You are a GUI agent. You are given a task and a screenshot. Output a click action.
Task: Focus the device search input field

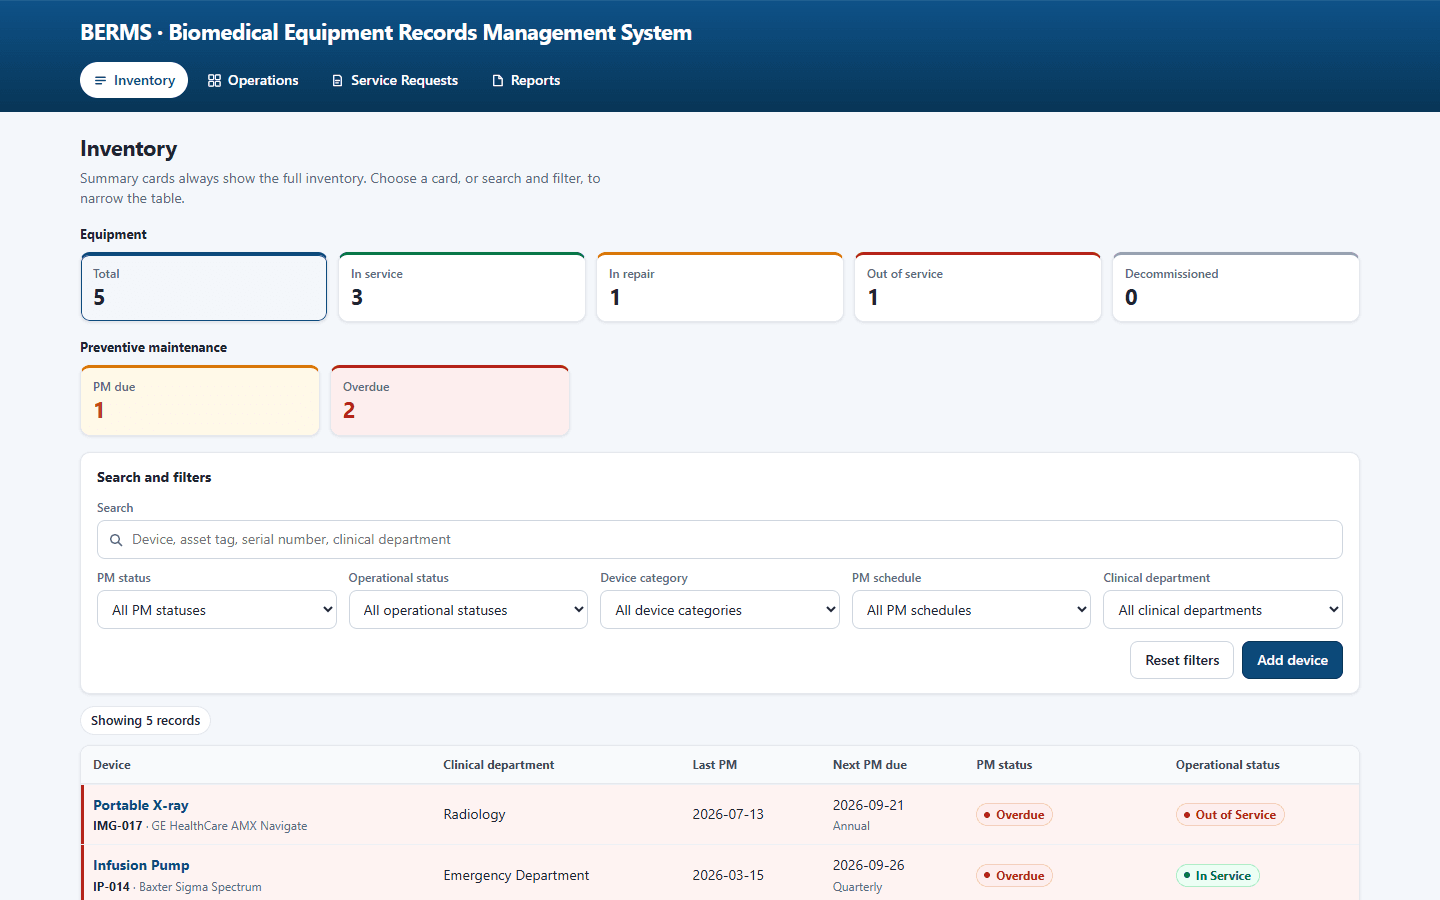(720, 540)
